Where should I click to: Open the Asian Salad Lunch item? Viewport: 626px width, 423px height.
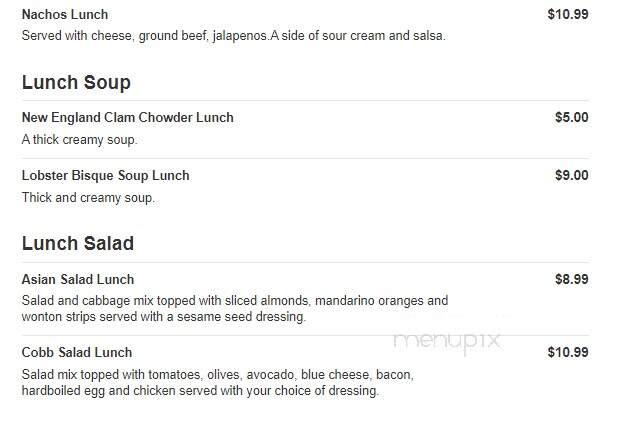click(x=78, y=279)
